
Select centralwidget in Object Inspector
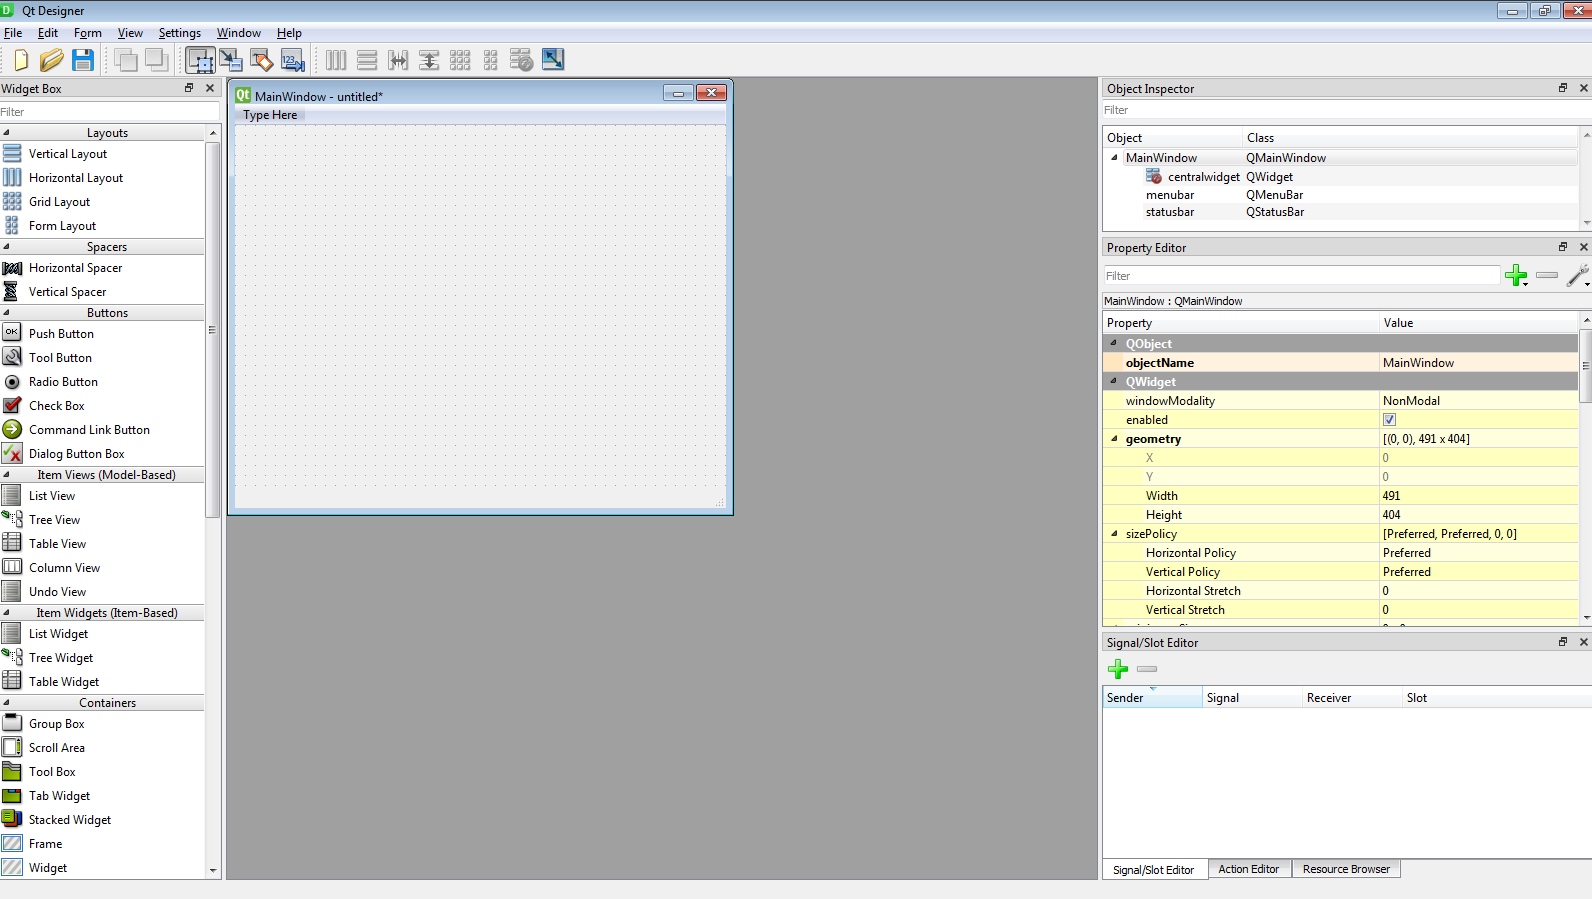click(x=1203, y=177)
